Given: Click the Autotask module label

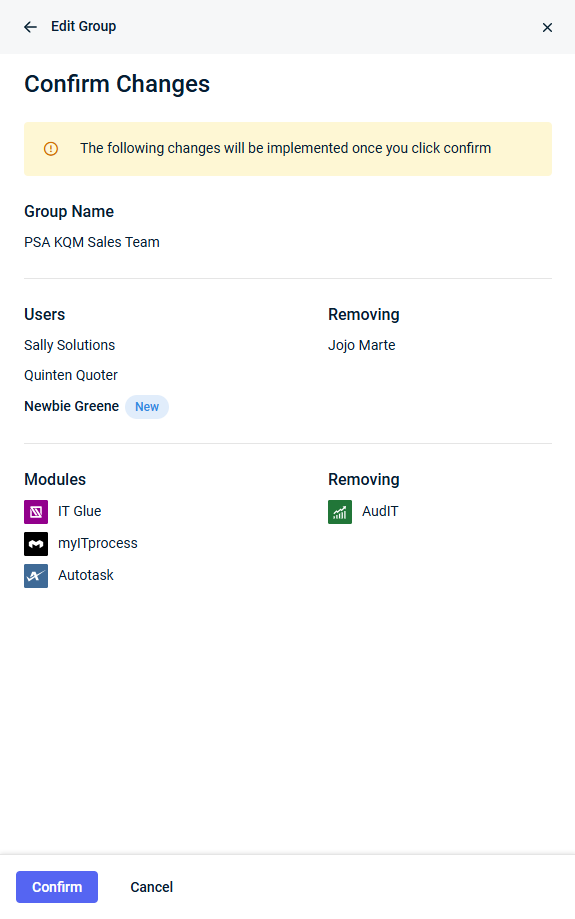Looking at the screenshot, I should click(x=86, y=575).
